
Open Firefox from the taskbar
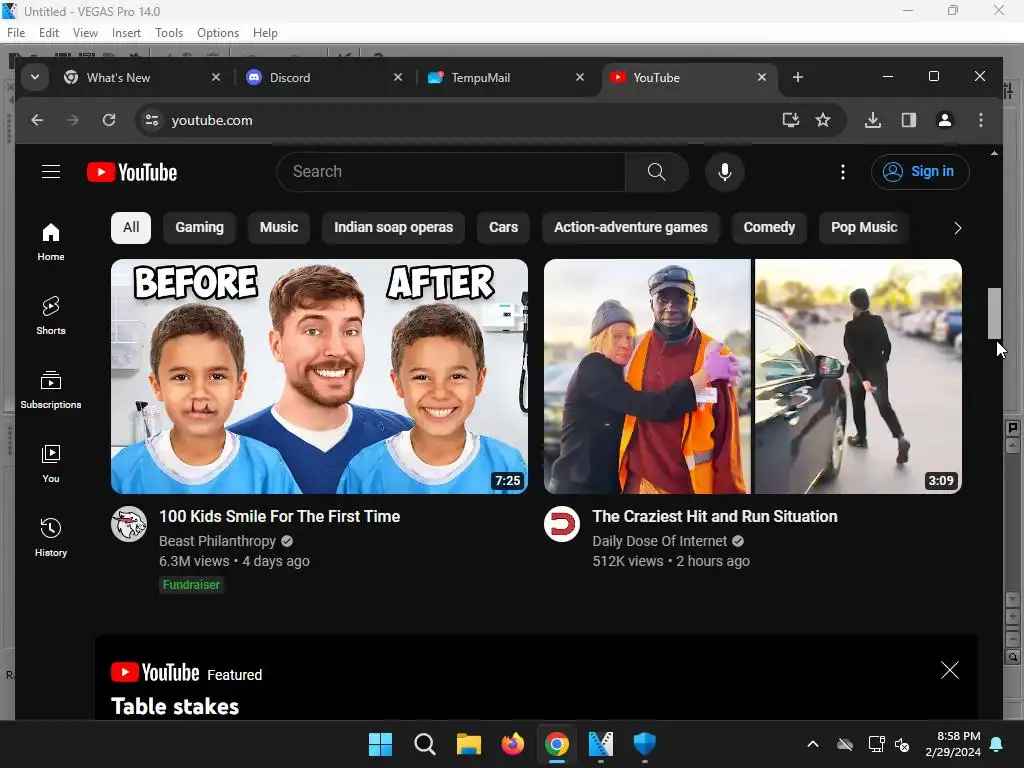(513, 744)
